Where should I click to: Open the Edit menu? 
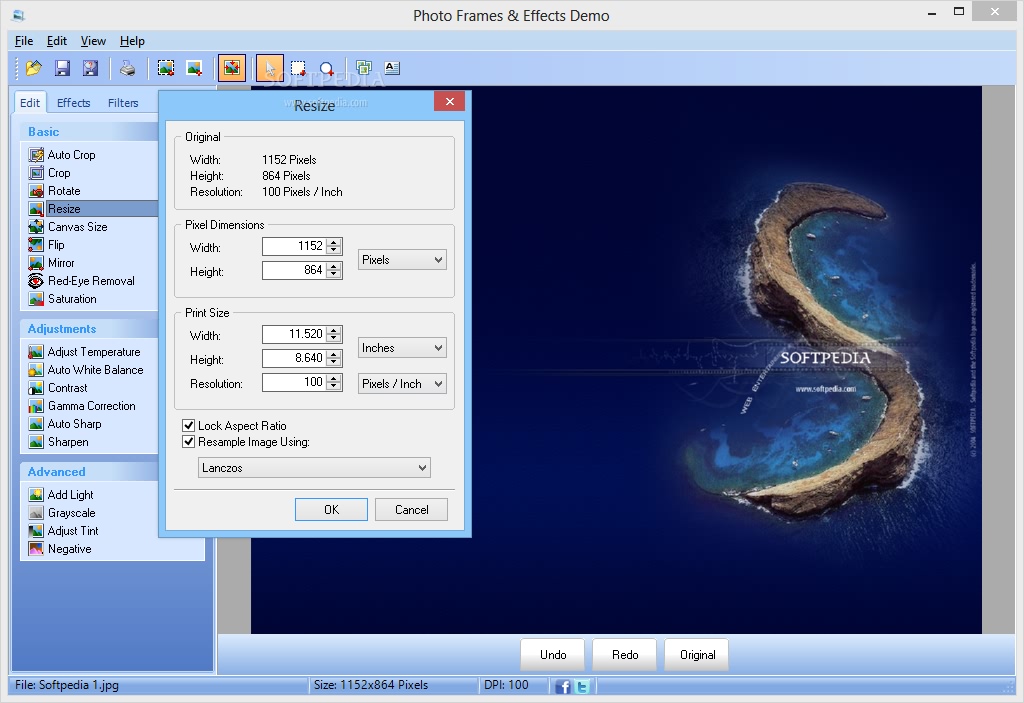click(57, 41)
